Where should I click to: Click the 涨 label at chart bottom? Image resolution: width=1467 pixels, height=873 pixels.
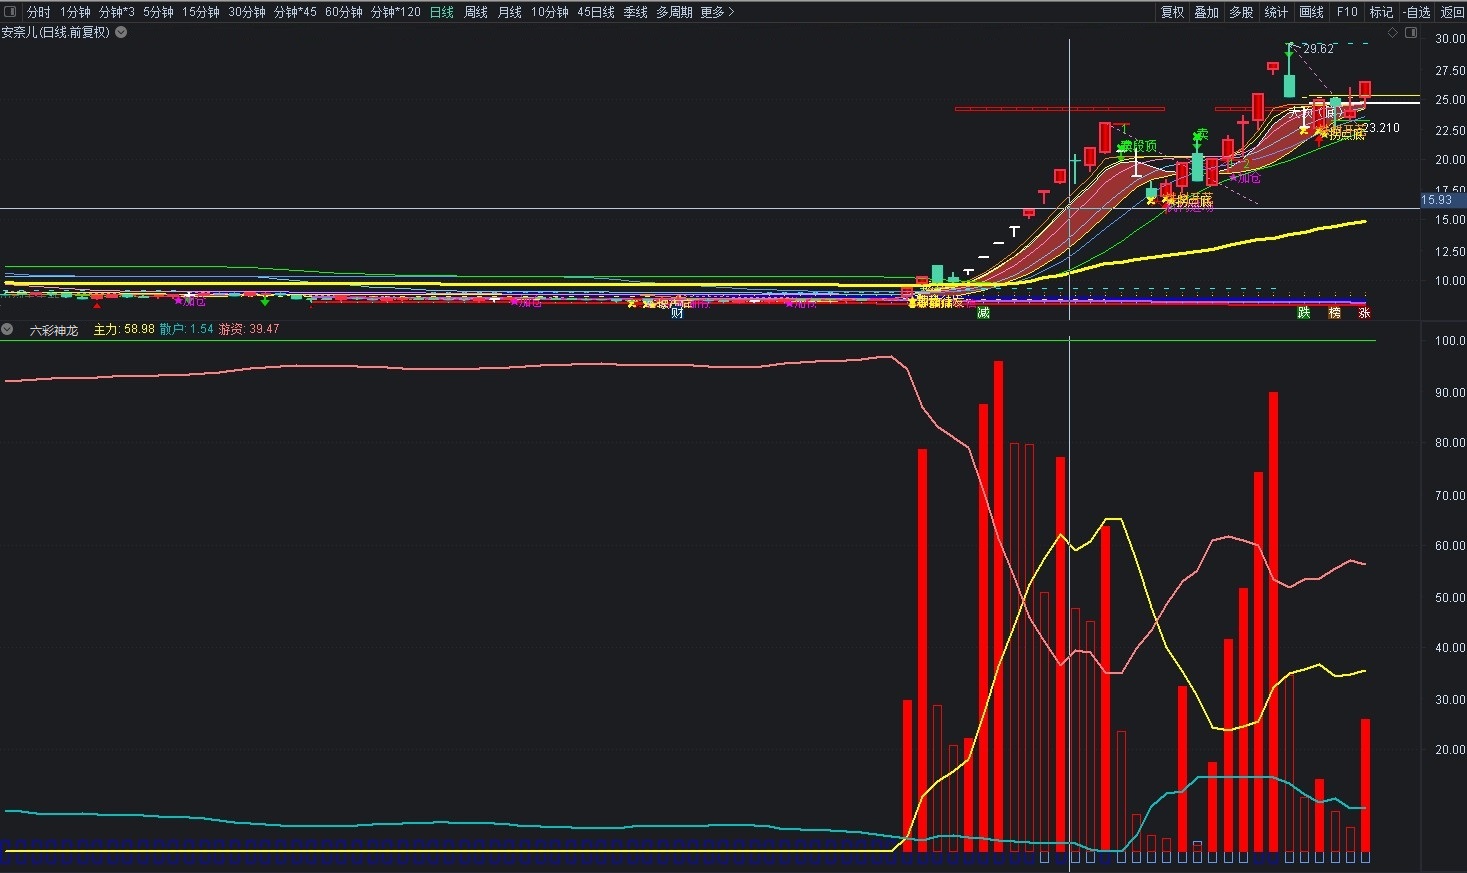pos(1364,313)
